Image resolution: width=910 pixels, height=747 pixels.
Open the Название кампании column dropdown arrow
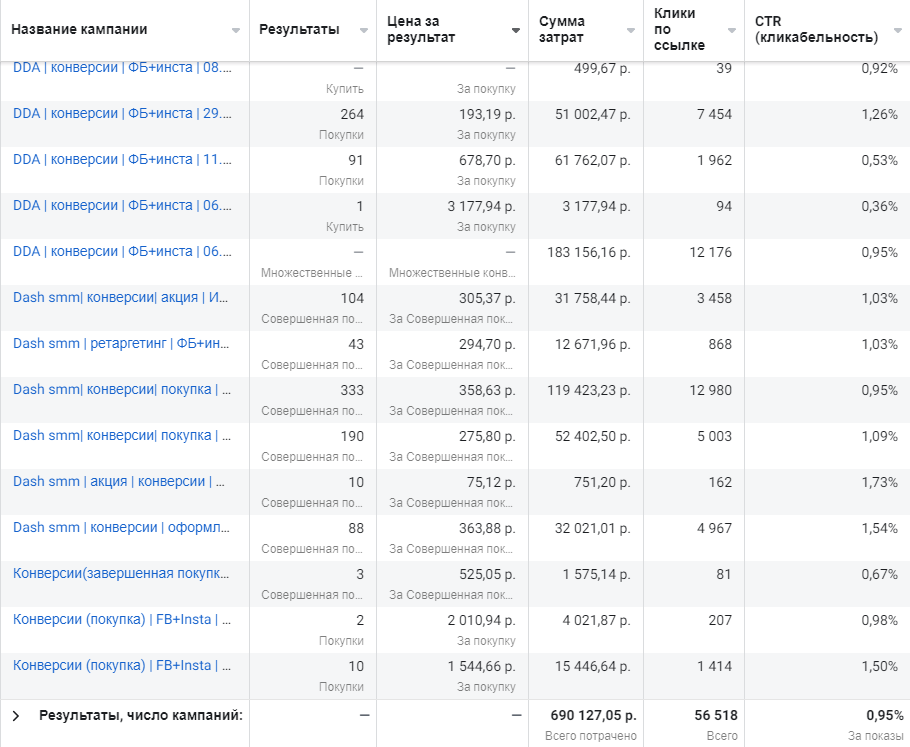click(x=236, y=30)
